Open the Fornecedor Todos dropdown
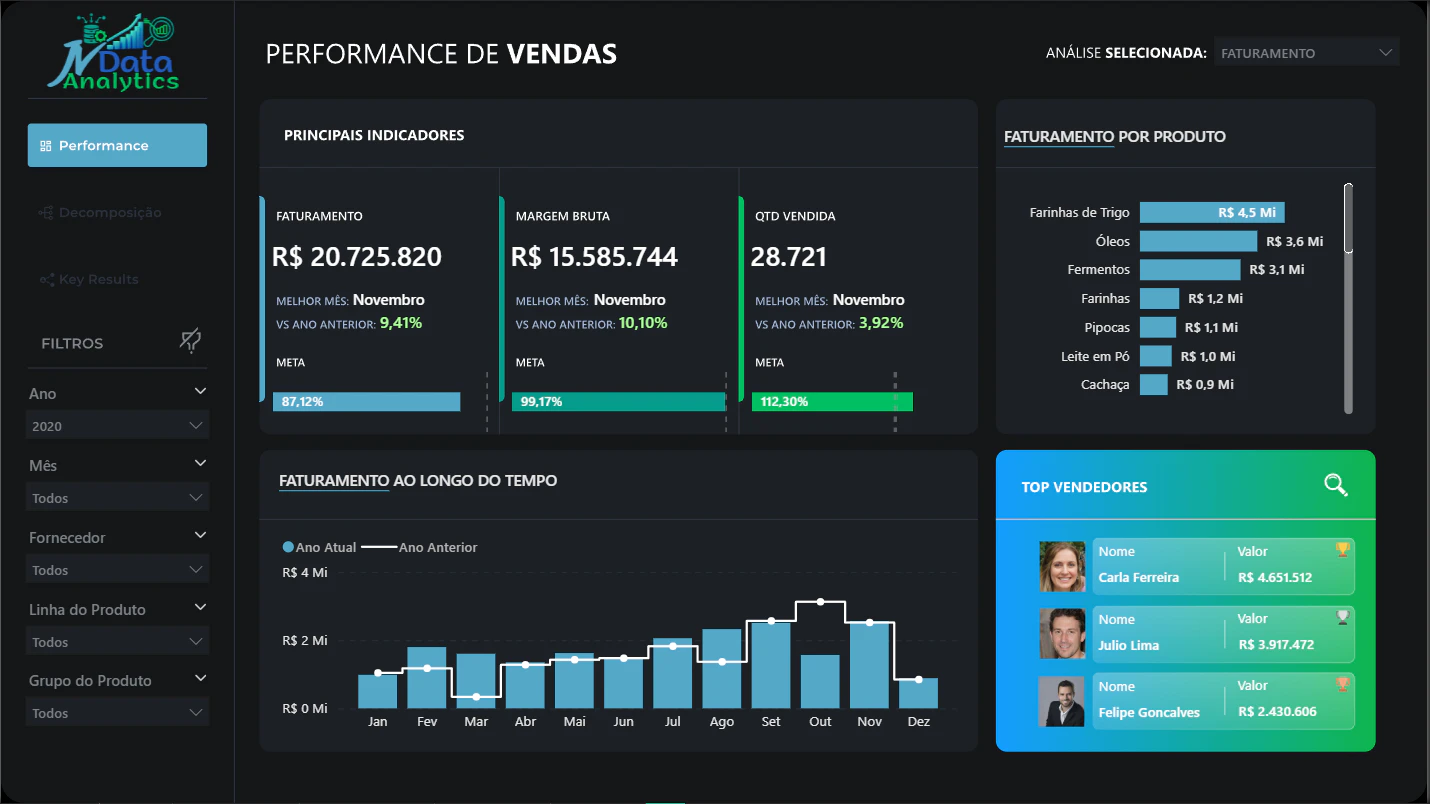The image size is (1430, 804). tap(117, 570)
